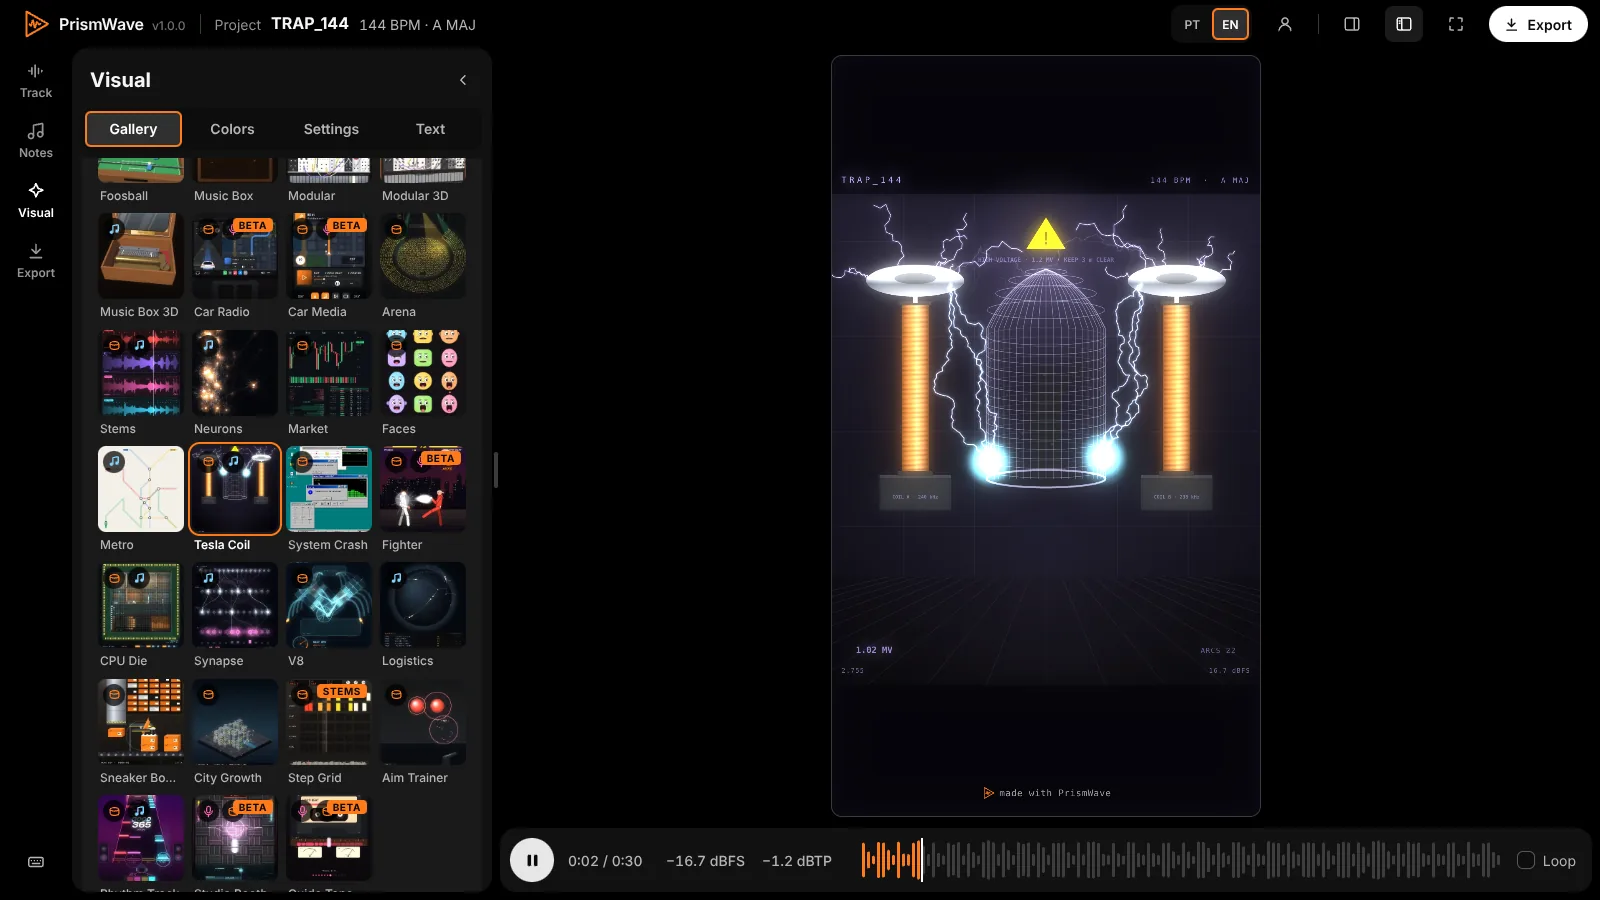The height and width of the screenshot is (900, 1600).
Task: Select the Car Media visual
Action: 329,267
